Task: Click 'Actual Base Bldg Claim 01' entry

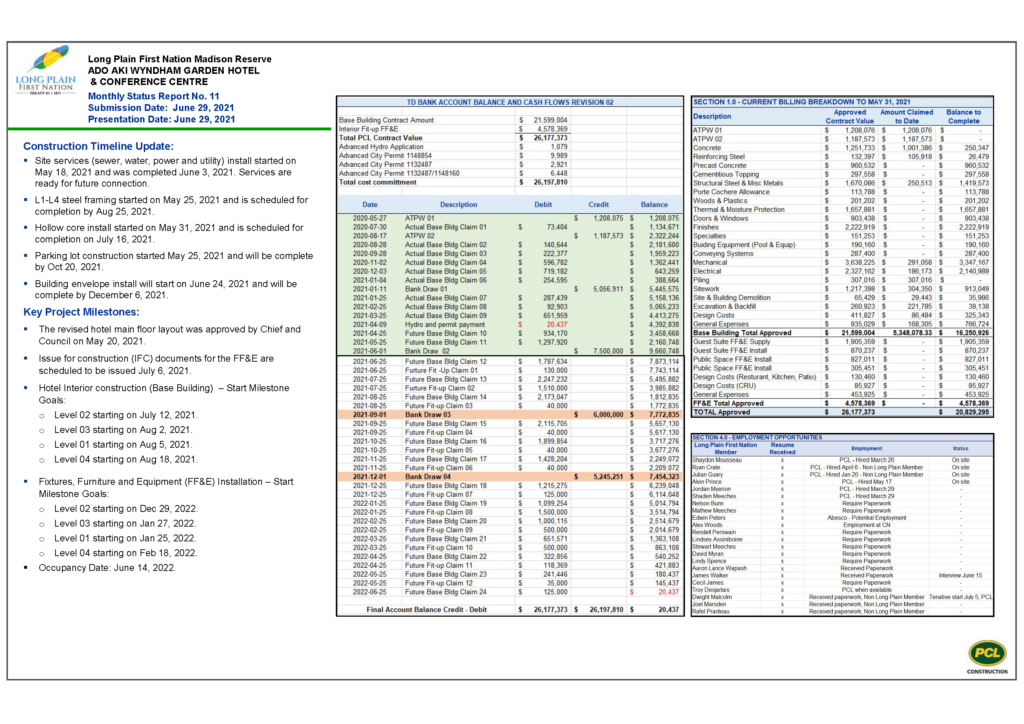Action: (x=445, y=227)
